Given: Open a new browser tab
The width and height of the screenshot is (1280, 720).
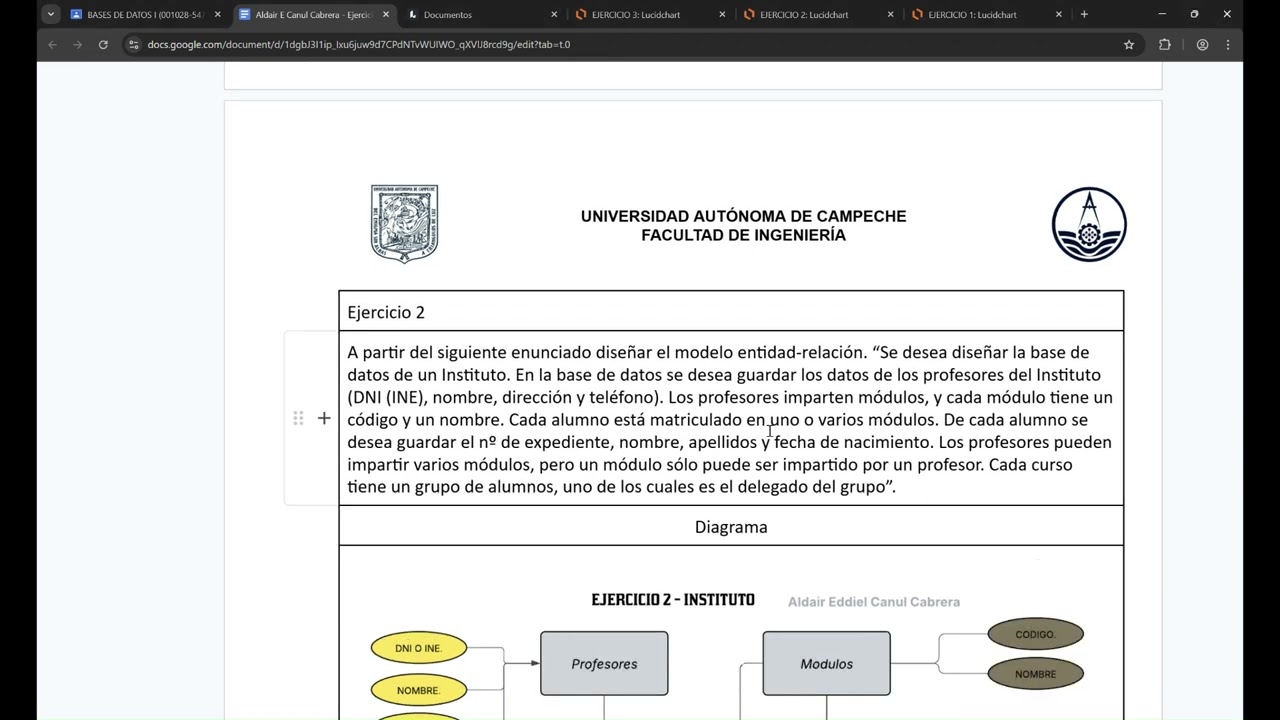Looking at the screenshot, I should click(x=1084, y=15).
